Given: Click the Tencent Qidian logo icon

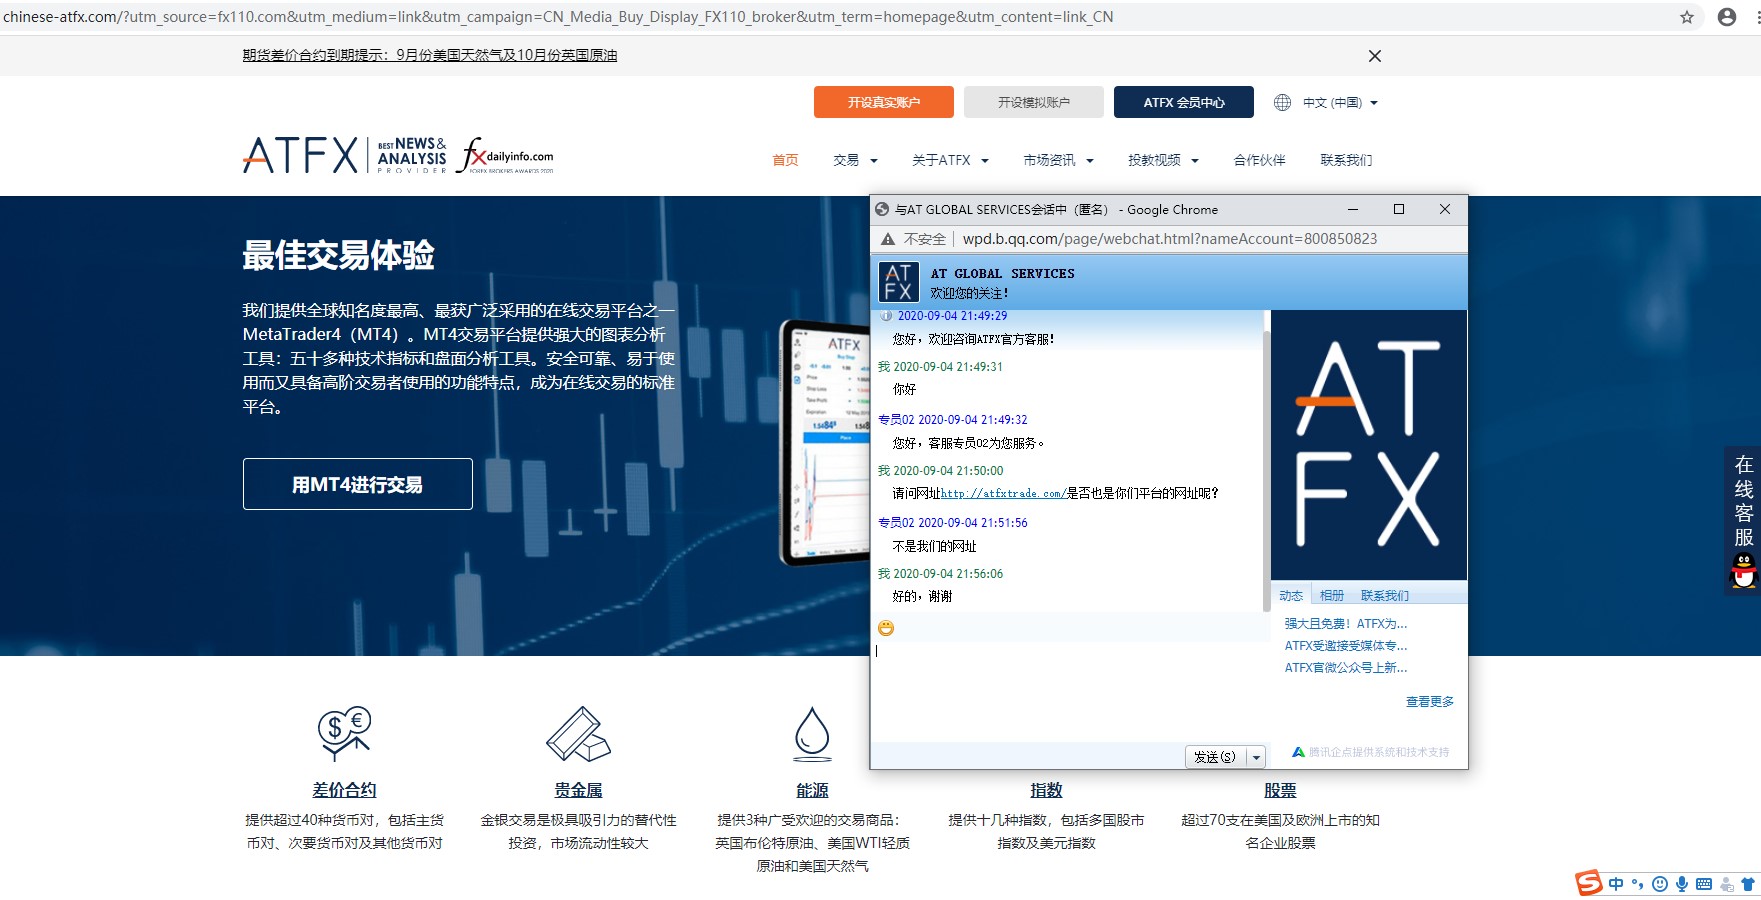Looking at the screenshot, I should (x=1298, y=752).
